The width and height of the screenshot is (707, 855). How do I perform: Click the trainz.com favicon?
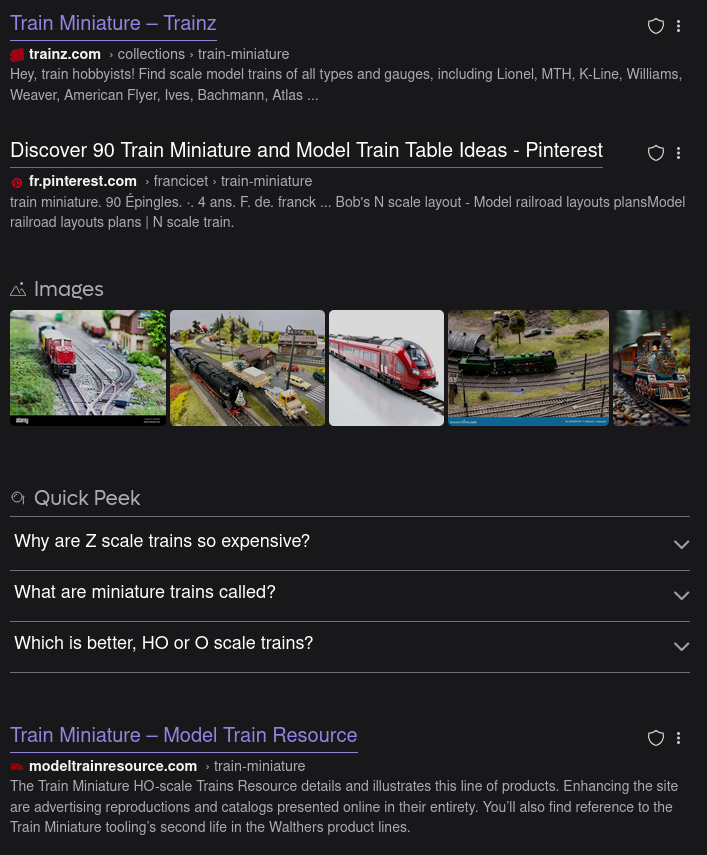coord(17,55)
